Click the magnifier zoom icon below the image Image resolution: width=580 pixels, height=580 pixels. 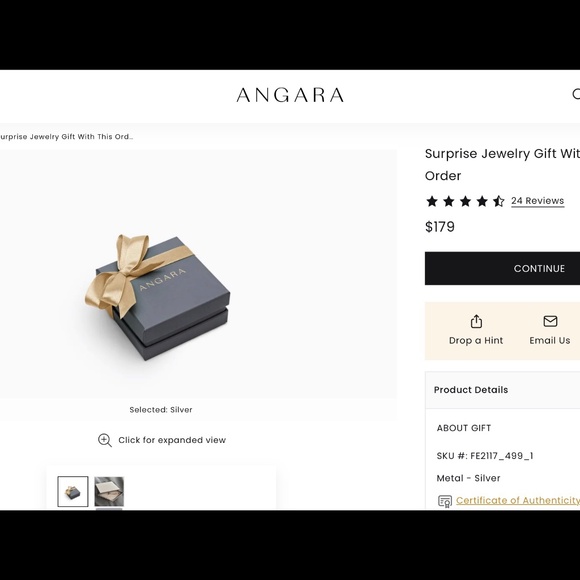click(105, 440)
